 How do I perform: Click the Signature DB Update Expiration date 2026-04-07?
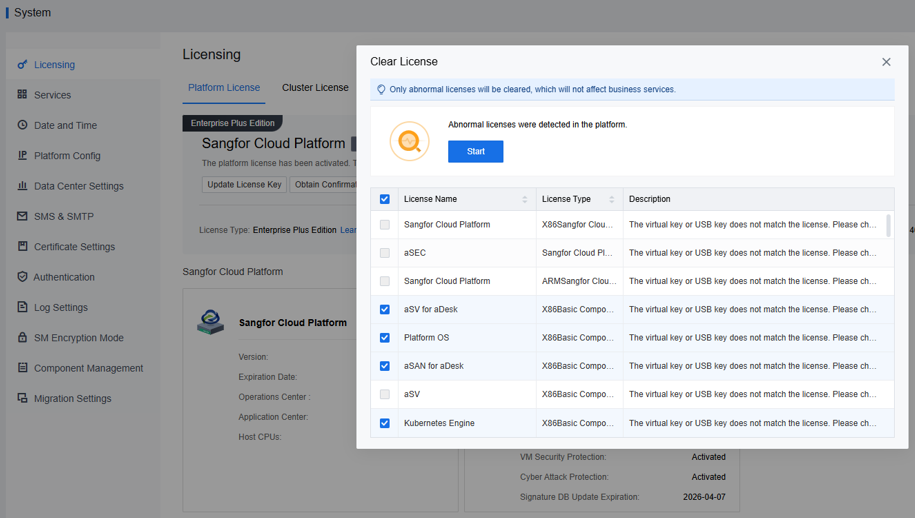704,497
